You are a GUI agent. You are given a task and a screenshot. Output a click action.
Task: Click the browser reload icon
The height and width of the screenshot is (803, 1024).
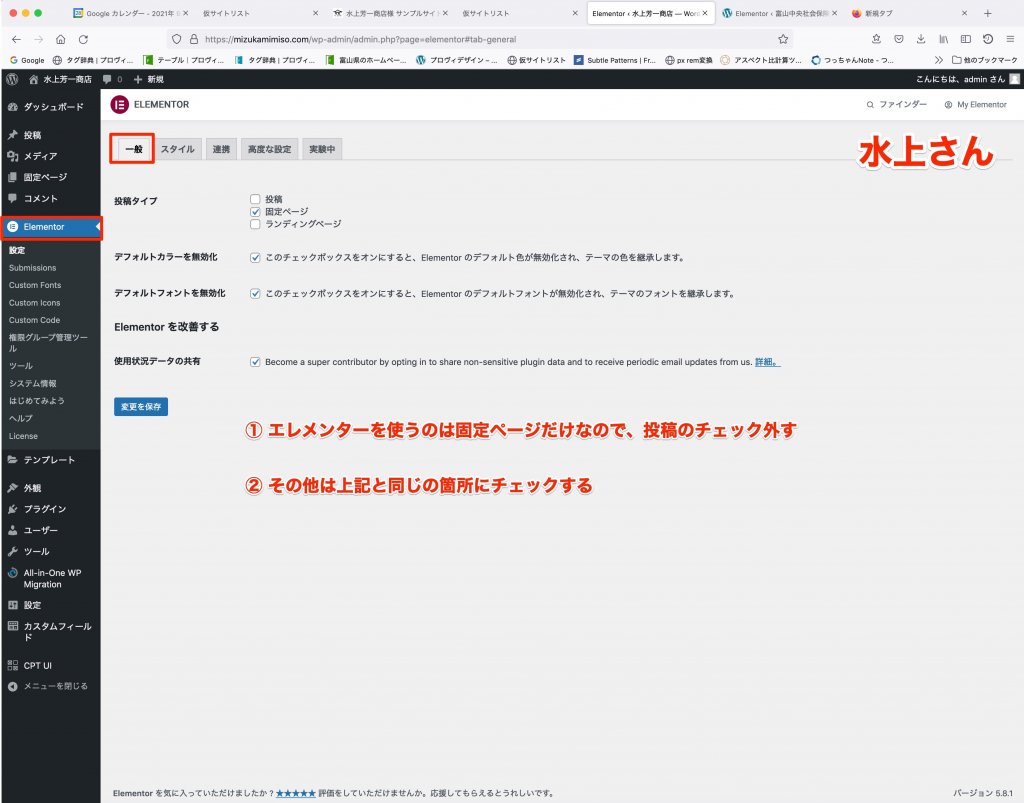[83, 39]
